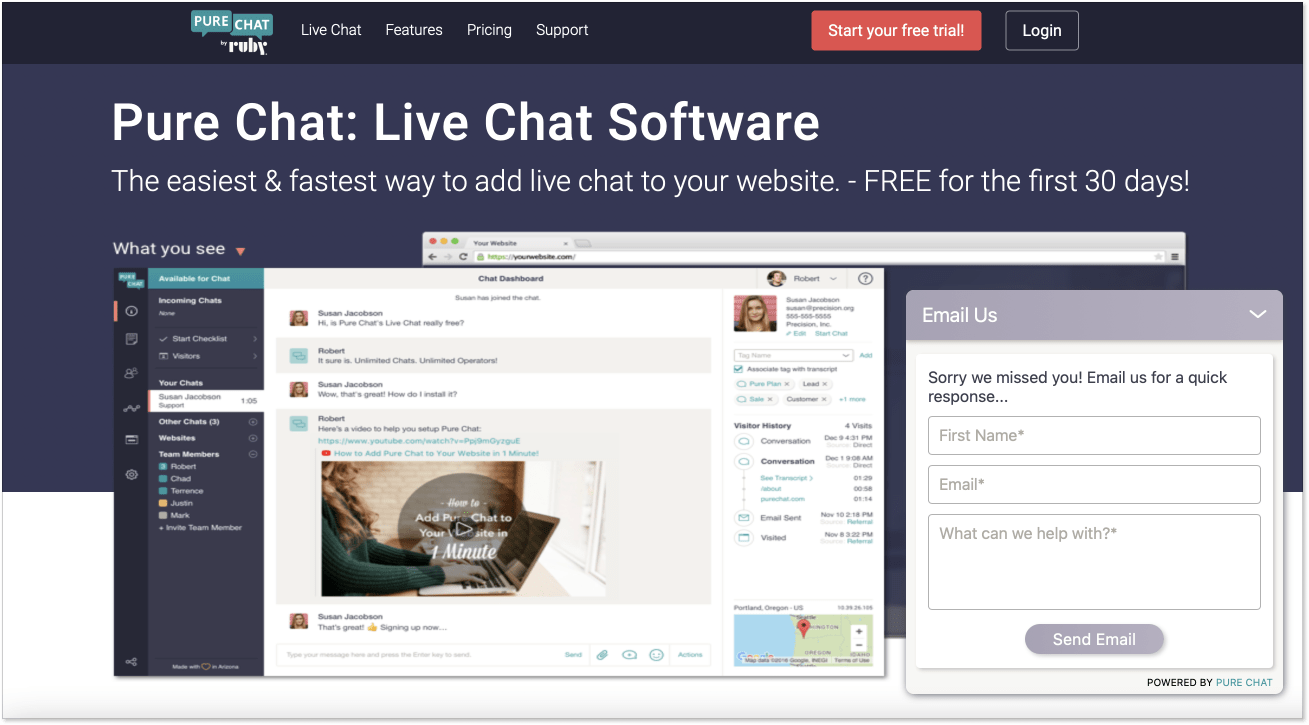Zoom out on the map with minus
The image size is (1309, 725).
(x=858, y=646)
